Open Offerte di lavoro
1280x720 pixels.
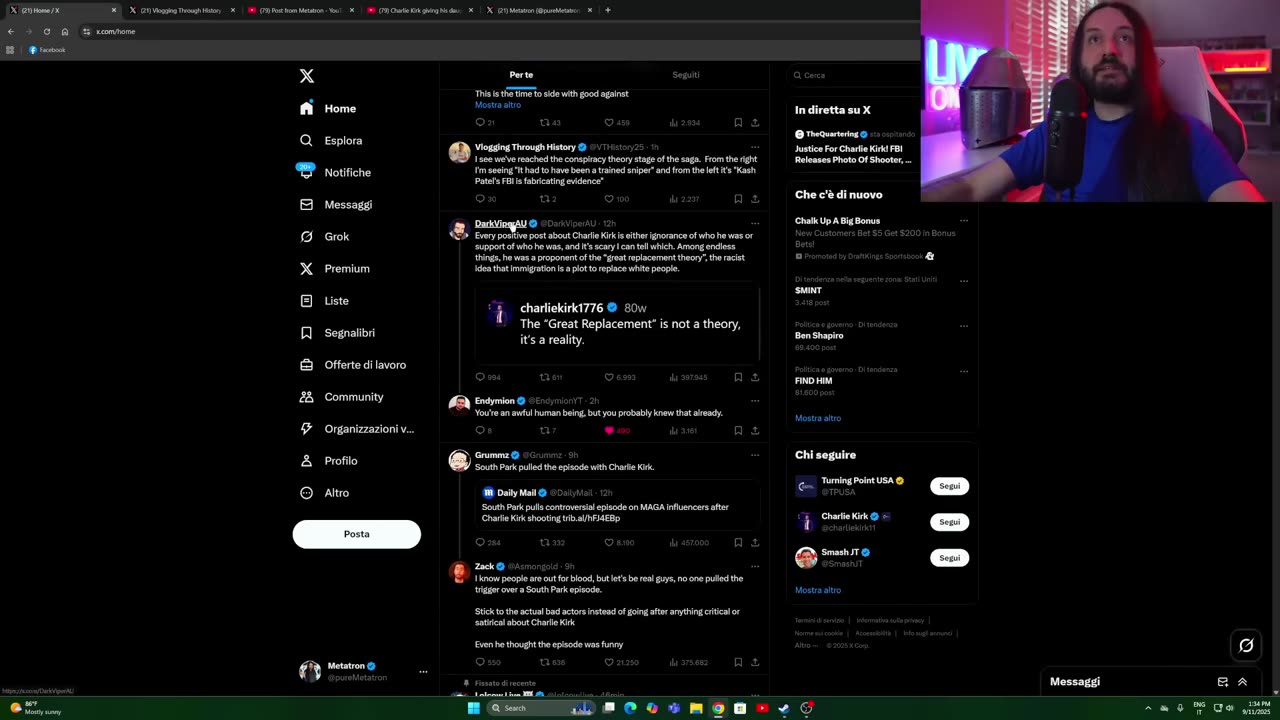click(x=353, y=364)
